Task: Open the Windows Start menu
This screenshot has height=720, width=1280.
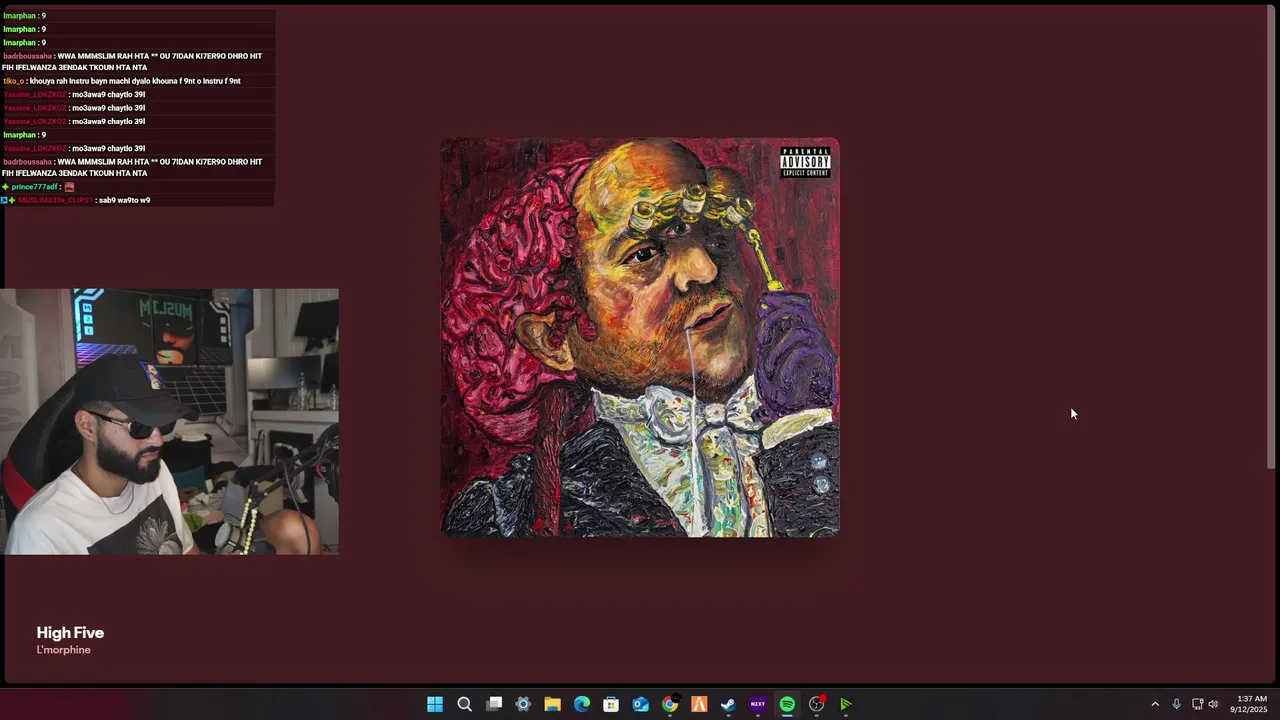Action: pyautogui.click(x=435, y=704)
